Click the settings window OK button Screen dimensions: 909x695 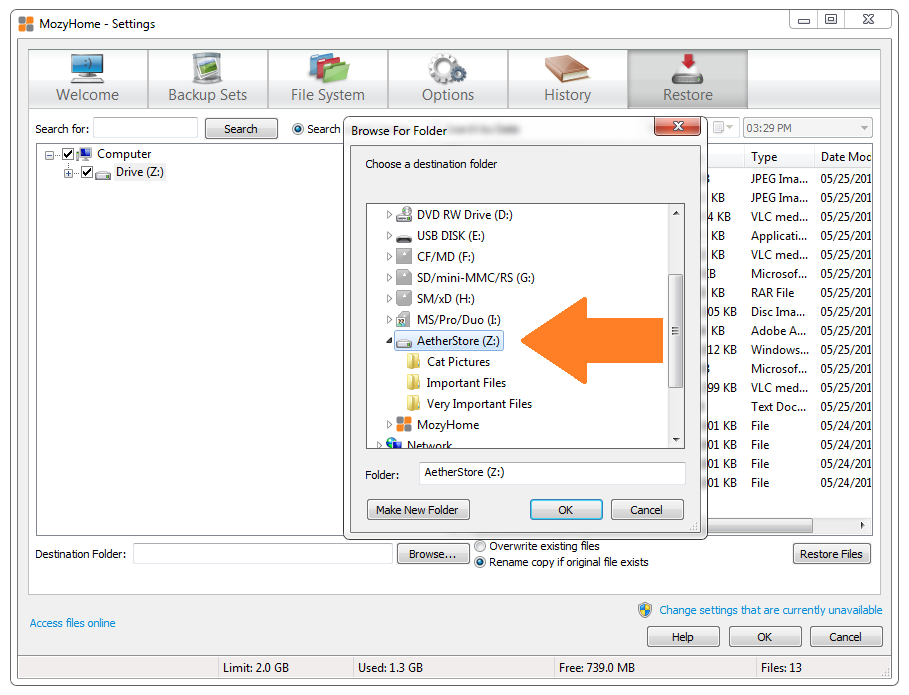tap(765, 636)
